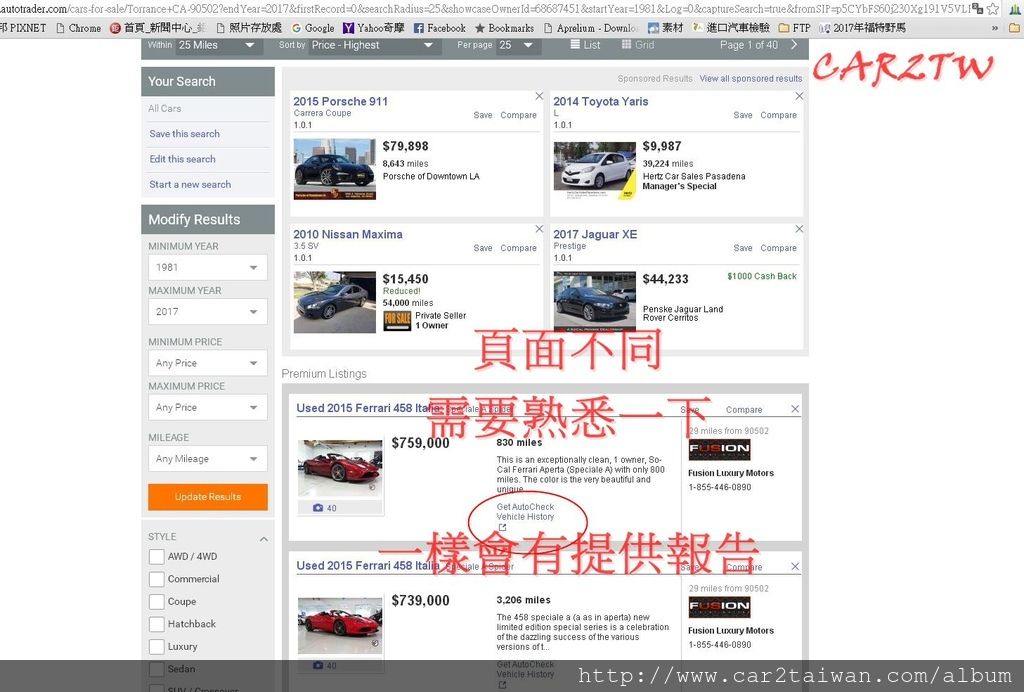Click Start a new search link

190,184
